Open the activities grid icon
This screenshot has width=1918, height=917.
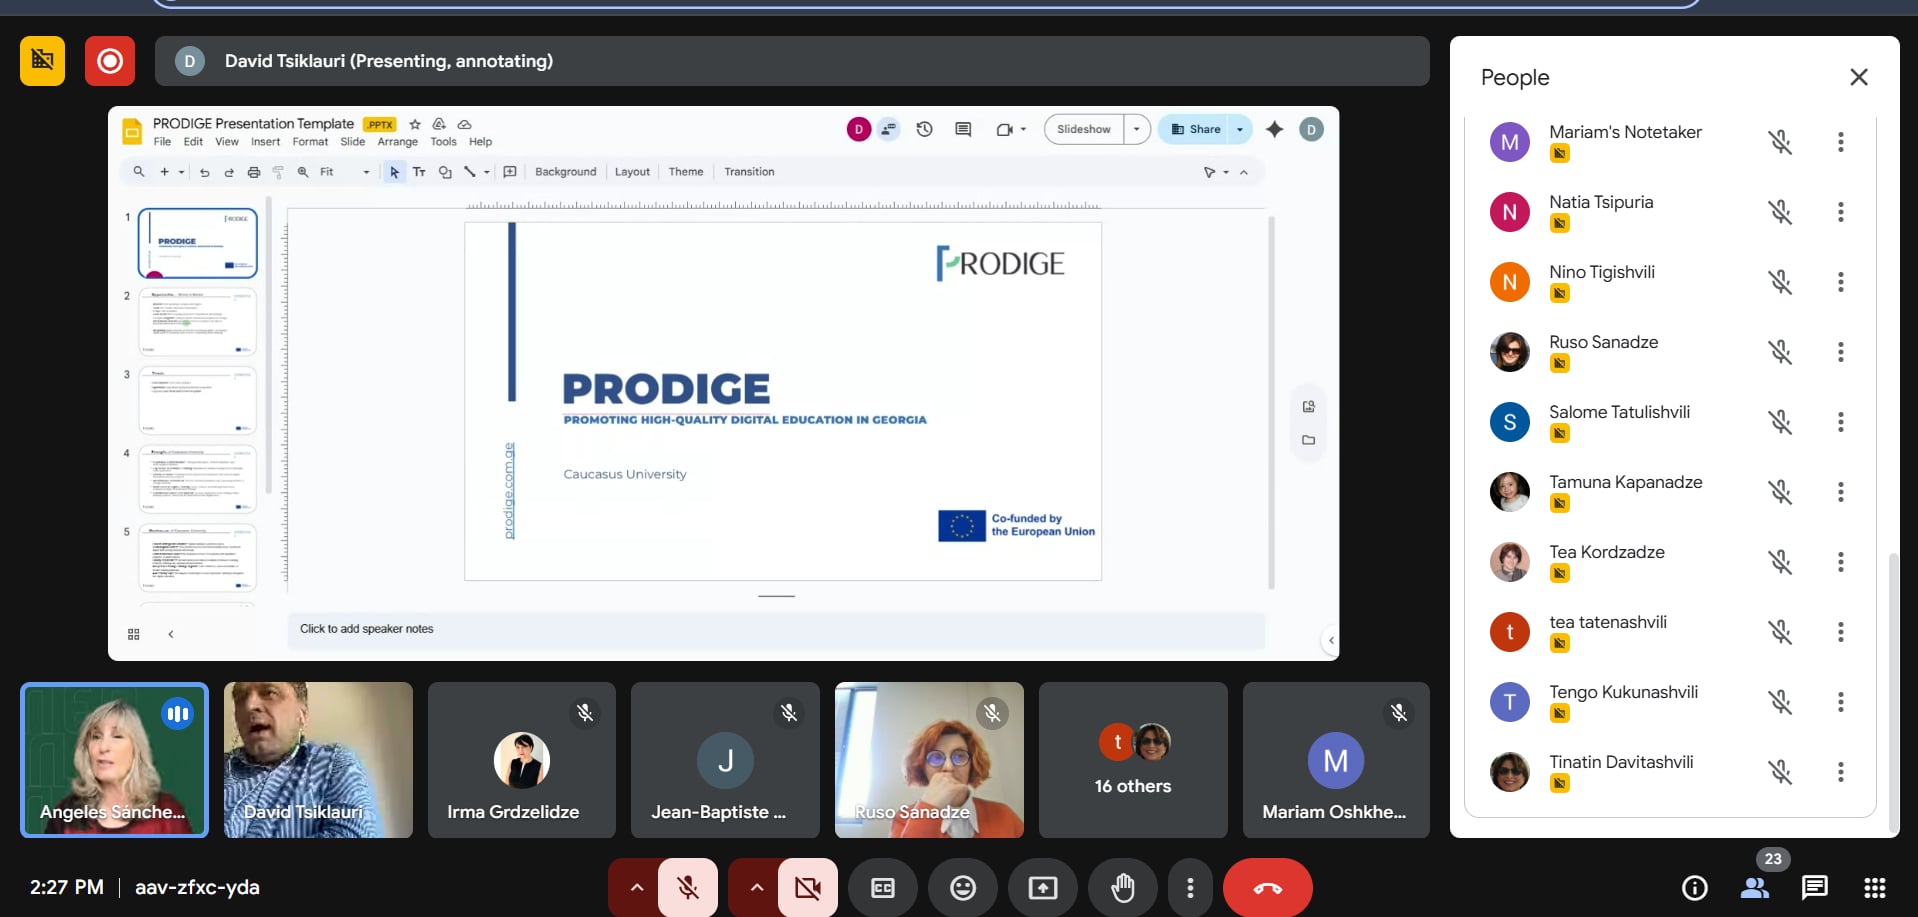1875,888
